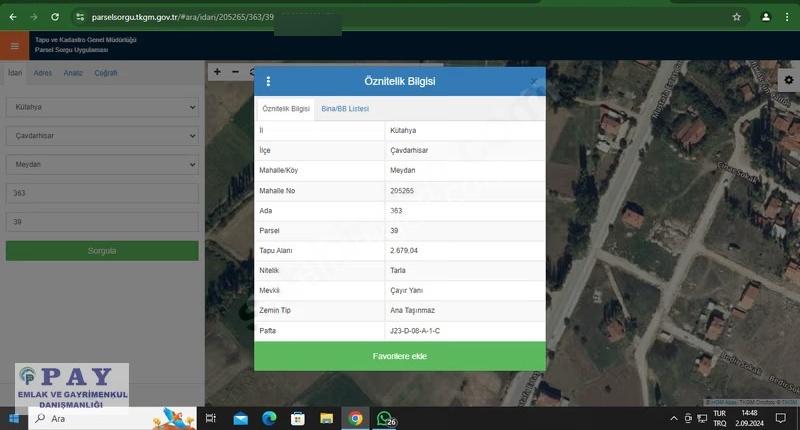Select the Mevkii value Çayır Yanı
This screenshot has height=430, width=800.
[406, 290]
